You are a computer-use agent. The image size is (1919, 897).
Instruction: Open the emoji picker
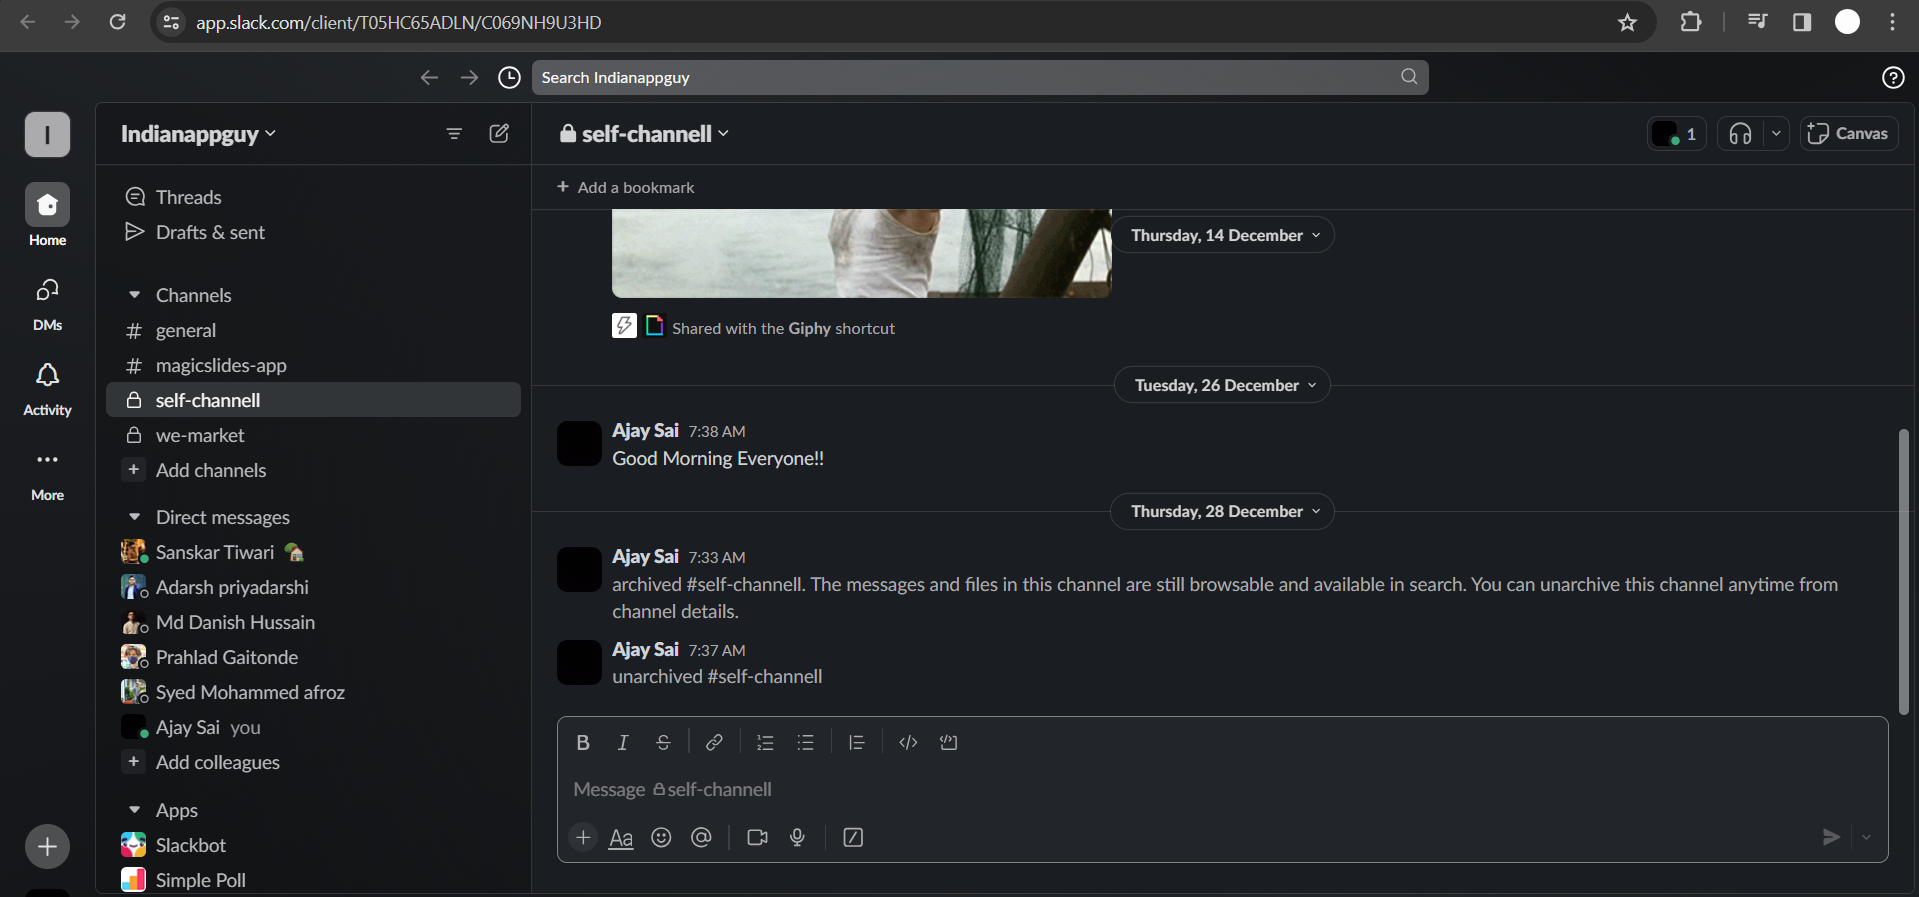click(661, 837)
